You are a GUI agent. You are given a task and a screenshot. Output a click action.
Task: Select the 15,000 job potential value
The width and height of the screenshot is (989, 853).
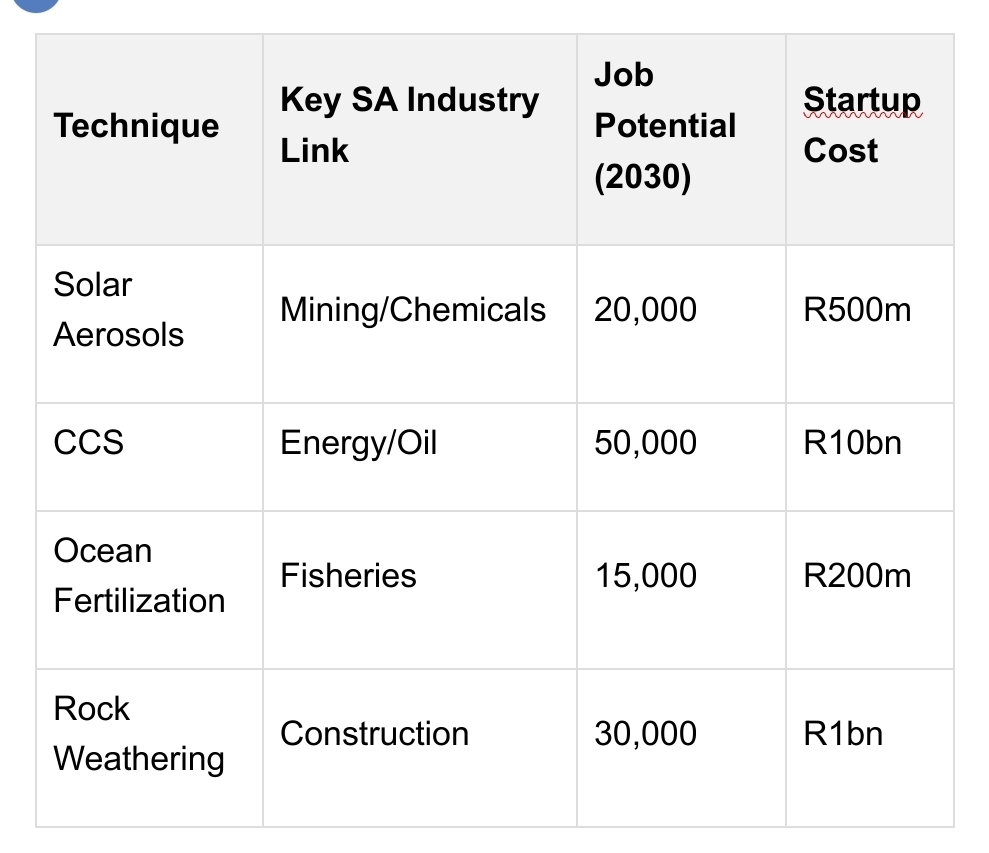(x=645, y=576)
